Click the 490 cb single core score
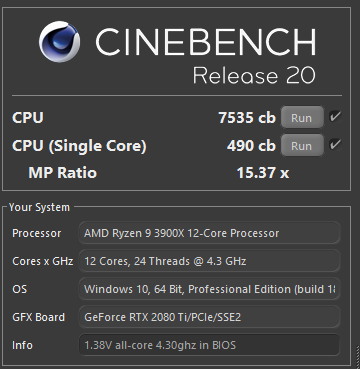 (x=251, y=146)
